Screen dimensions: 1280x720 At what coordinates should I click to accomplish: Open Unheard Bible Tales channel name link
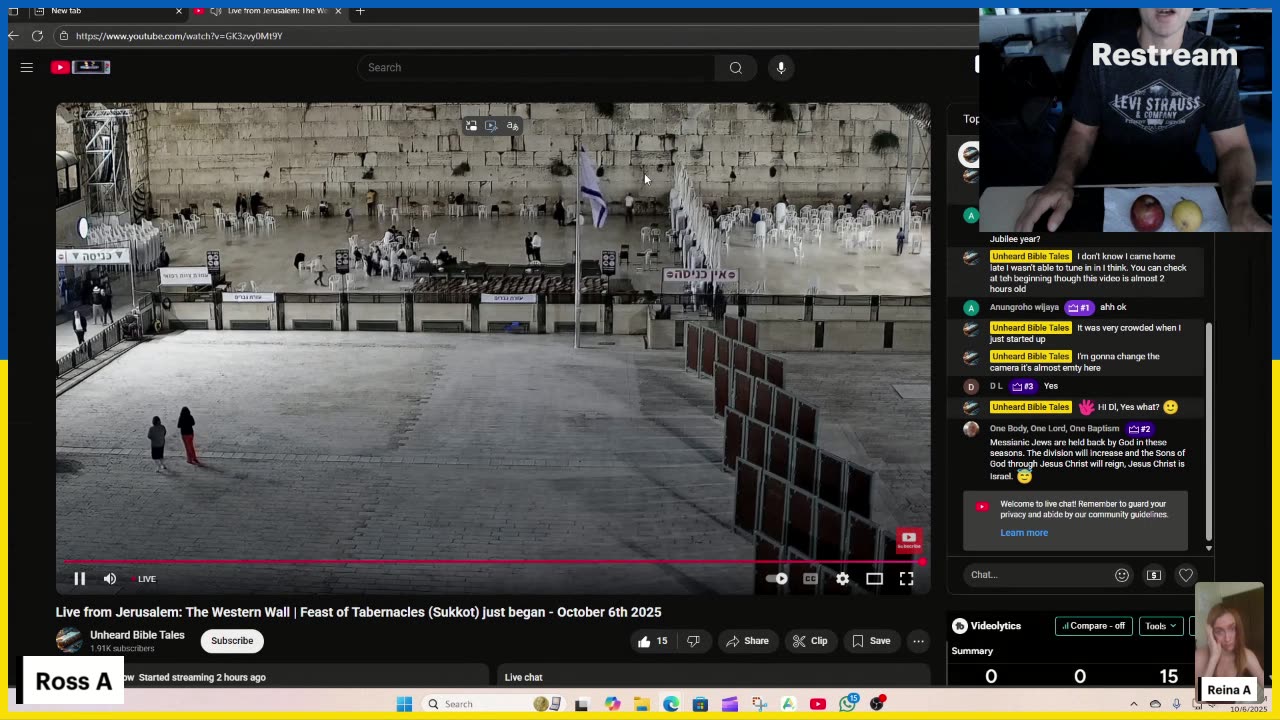point(137,635)
